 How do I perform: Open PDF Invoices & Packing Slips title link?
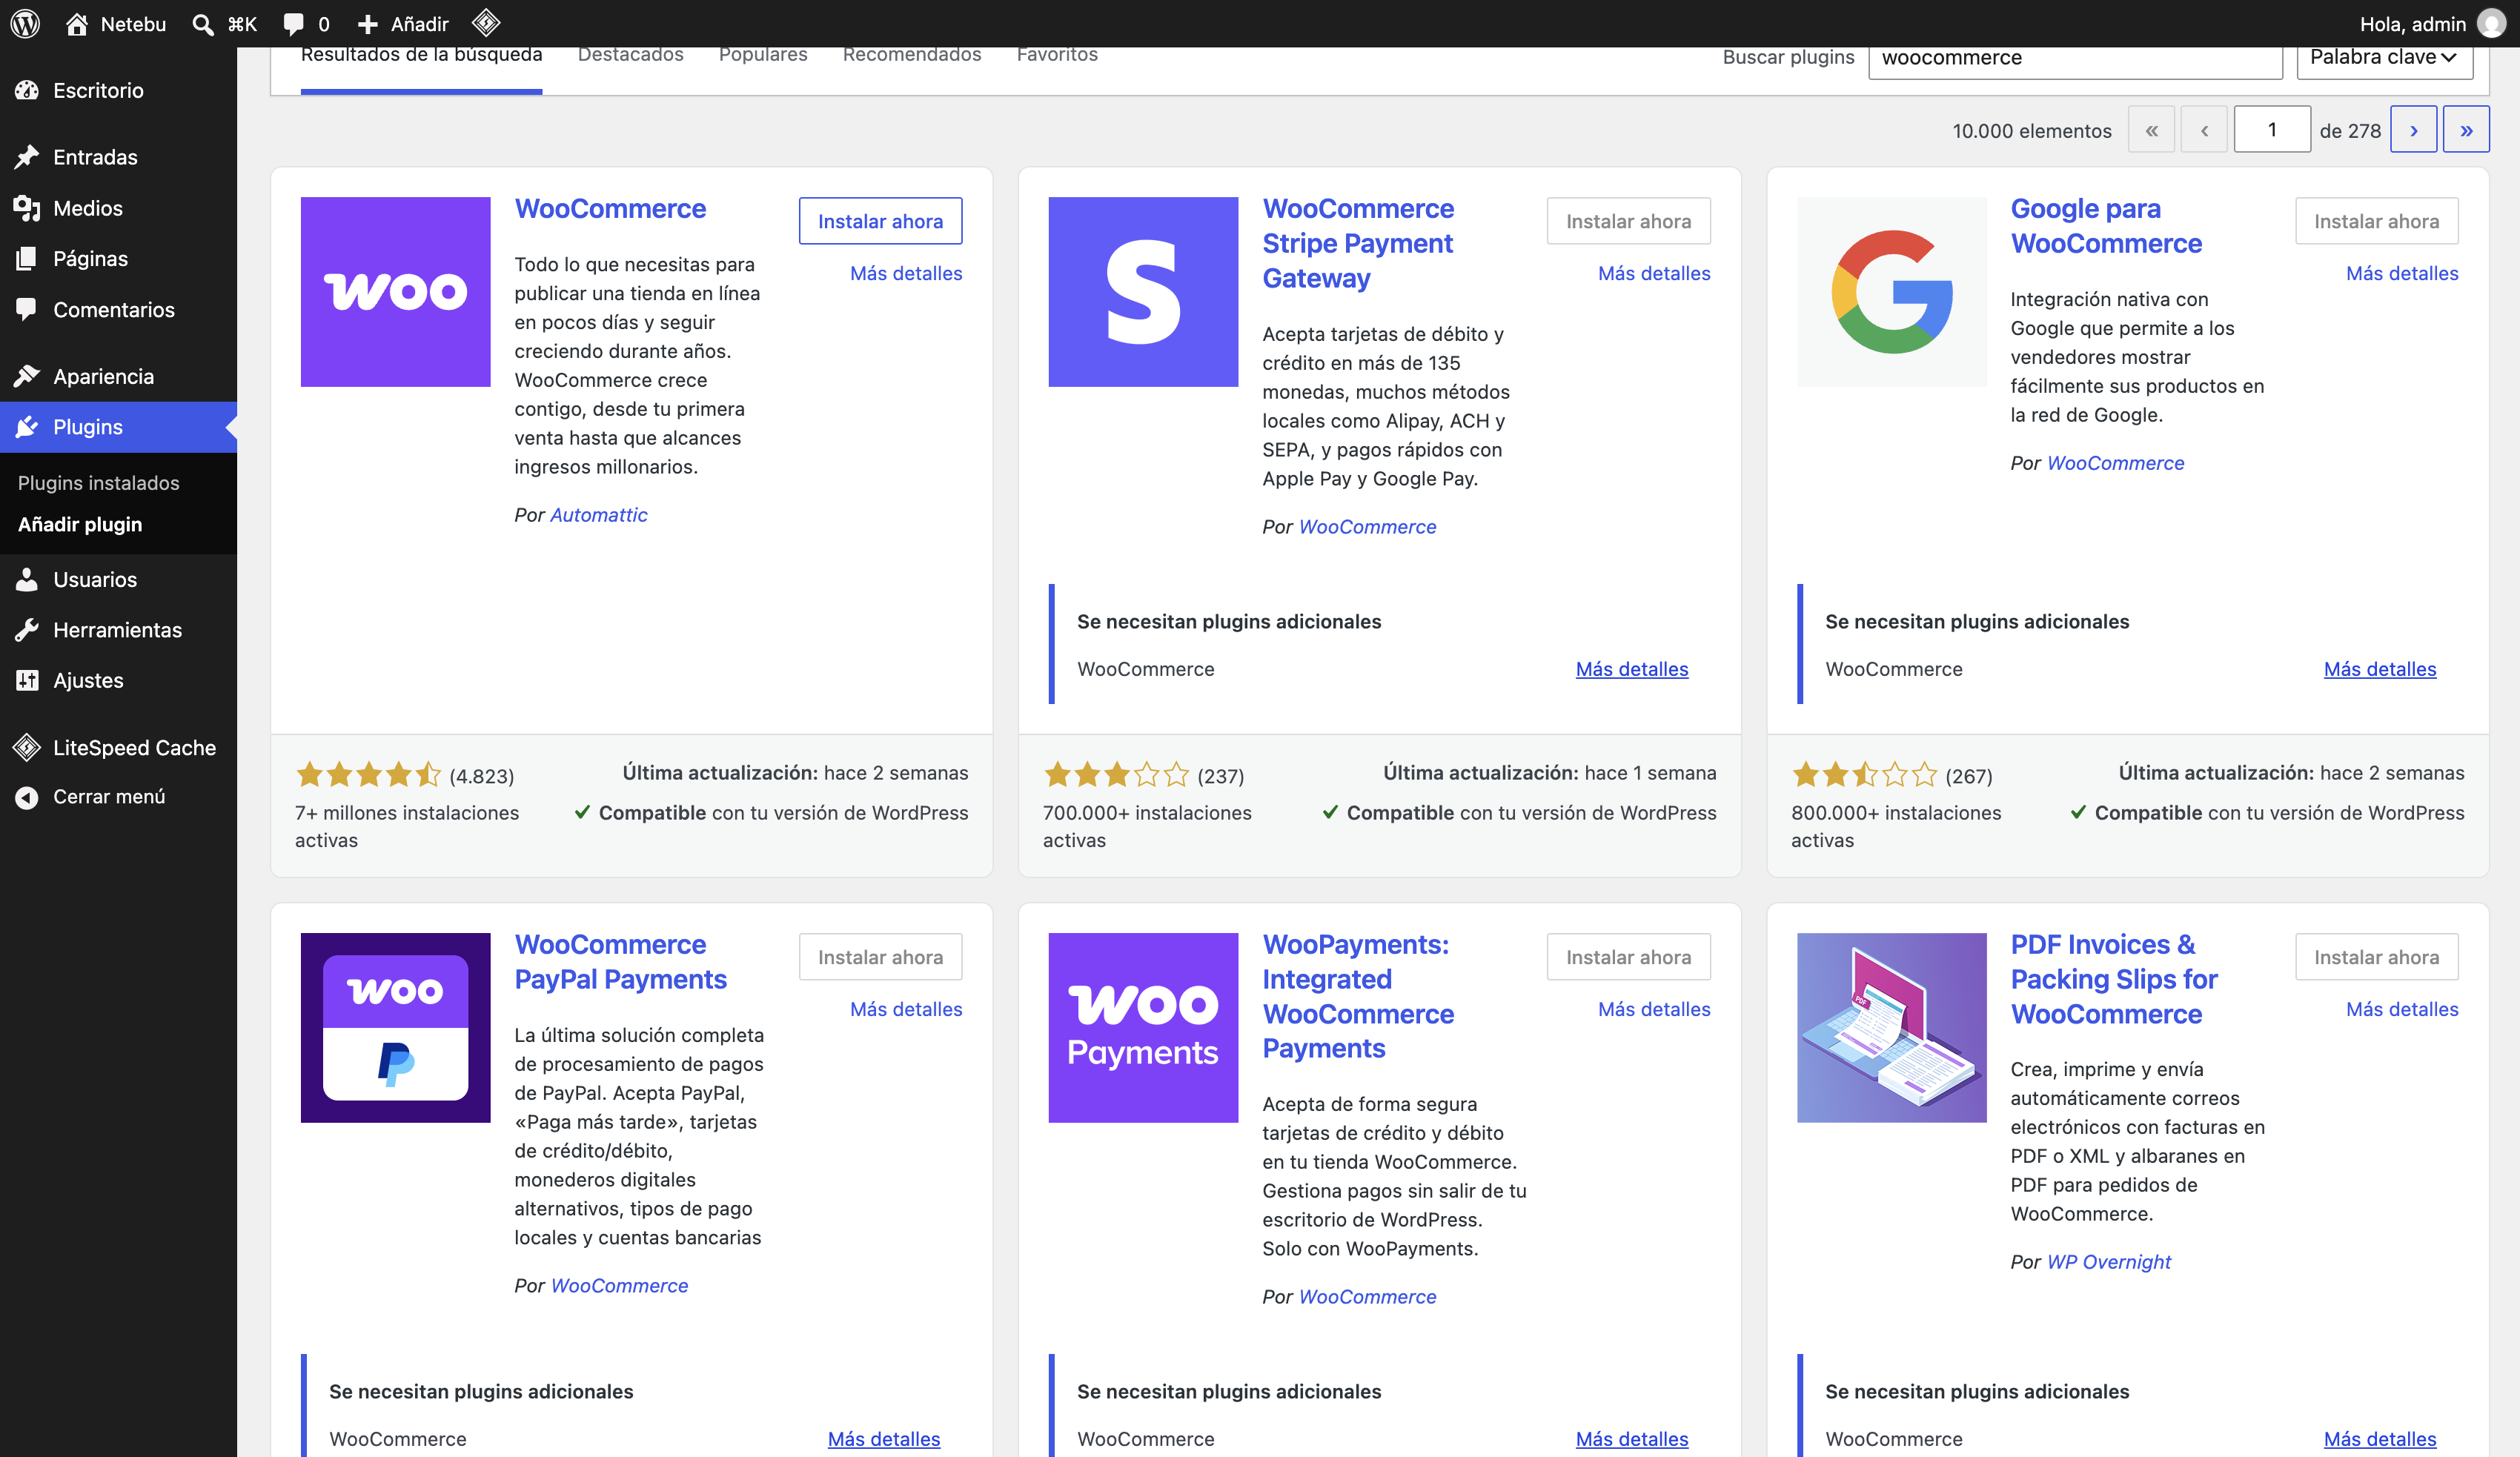2114,979
